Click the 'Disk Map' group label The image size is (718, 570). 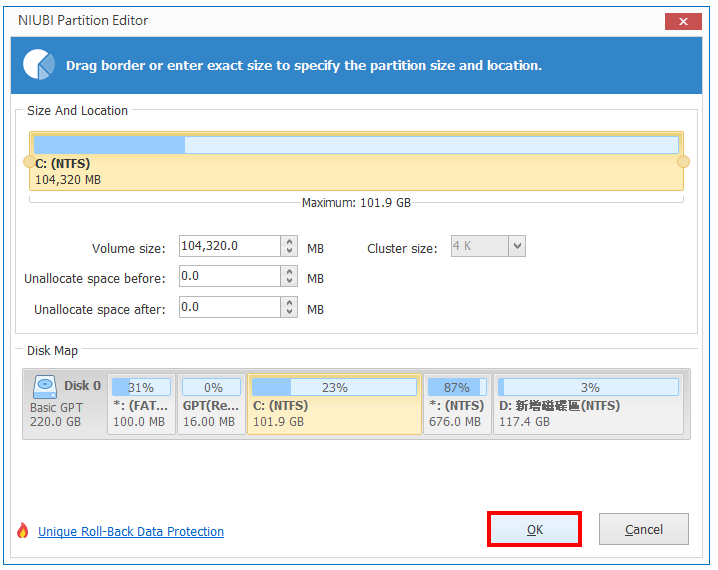[x=52, y=351]
